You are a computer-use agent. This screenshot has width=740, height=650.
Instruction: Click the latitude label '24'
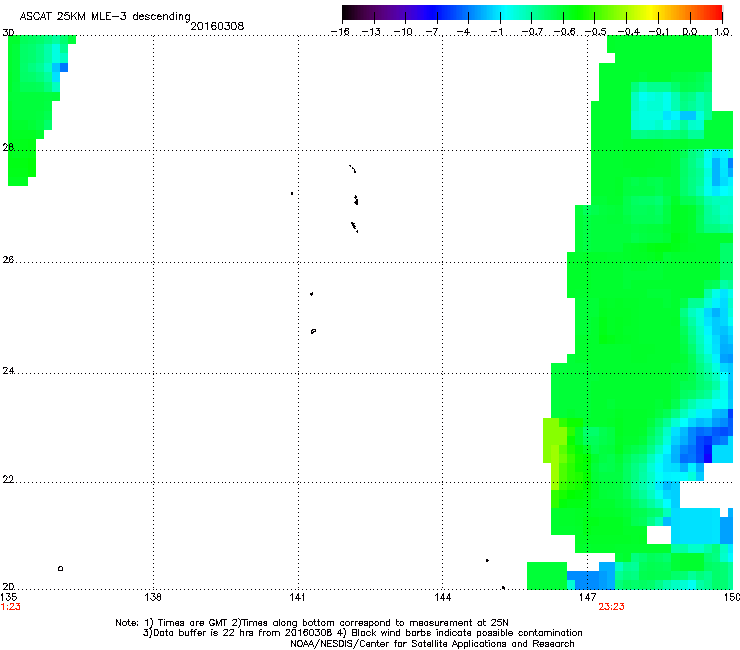(8, 371)
